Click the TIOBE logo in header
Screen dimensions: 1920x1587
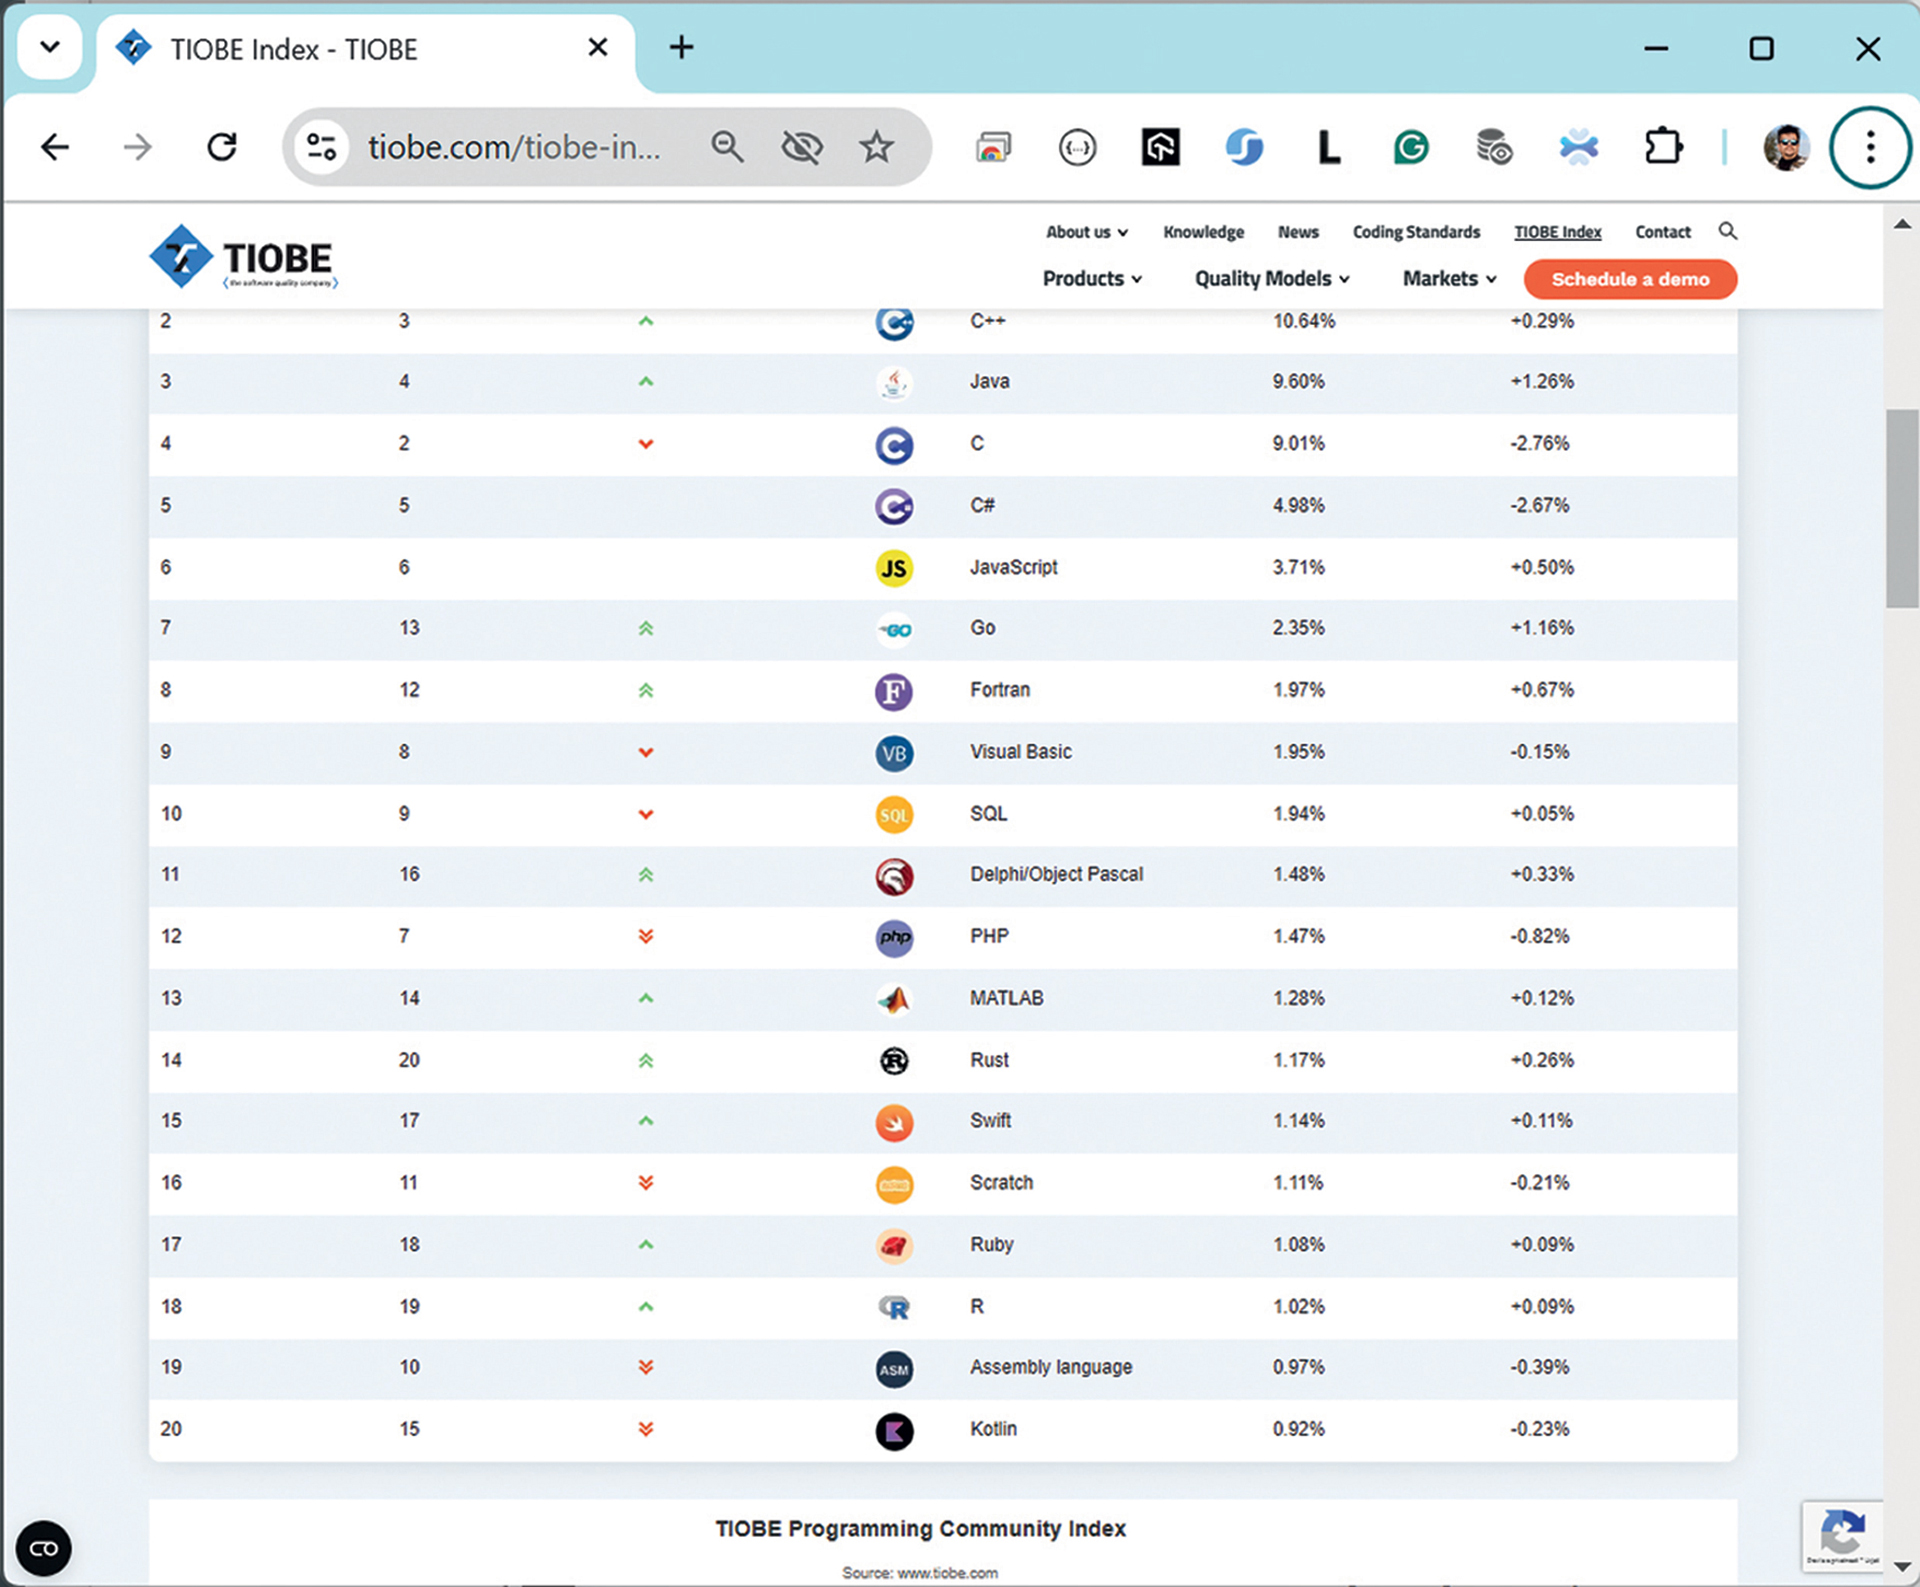[242, 258]
